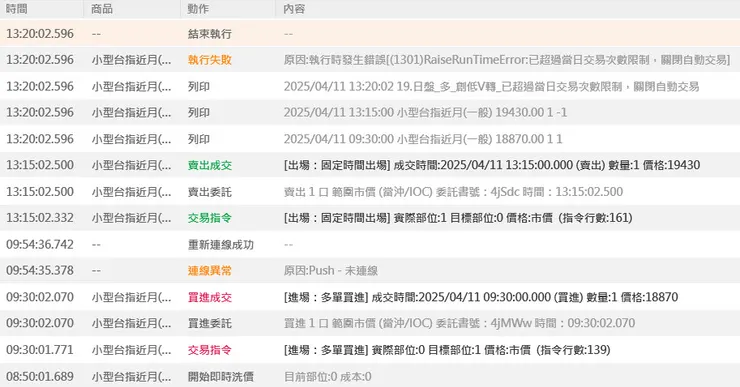Image resolution: width=740 pixels, height=387 pixels.
Task: Select the buy order text with 委託書號 4jMWw
Action: [459, 323]
